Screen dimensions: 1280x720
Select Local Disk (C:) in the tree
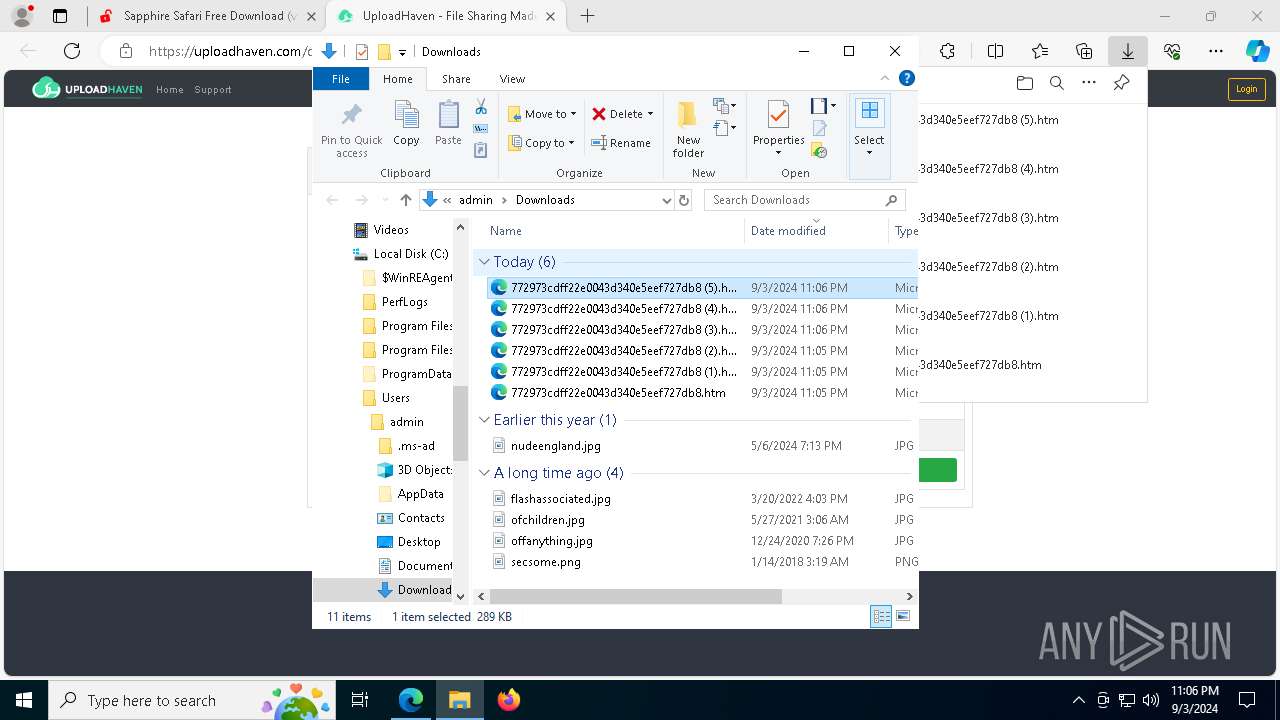410,254
